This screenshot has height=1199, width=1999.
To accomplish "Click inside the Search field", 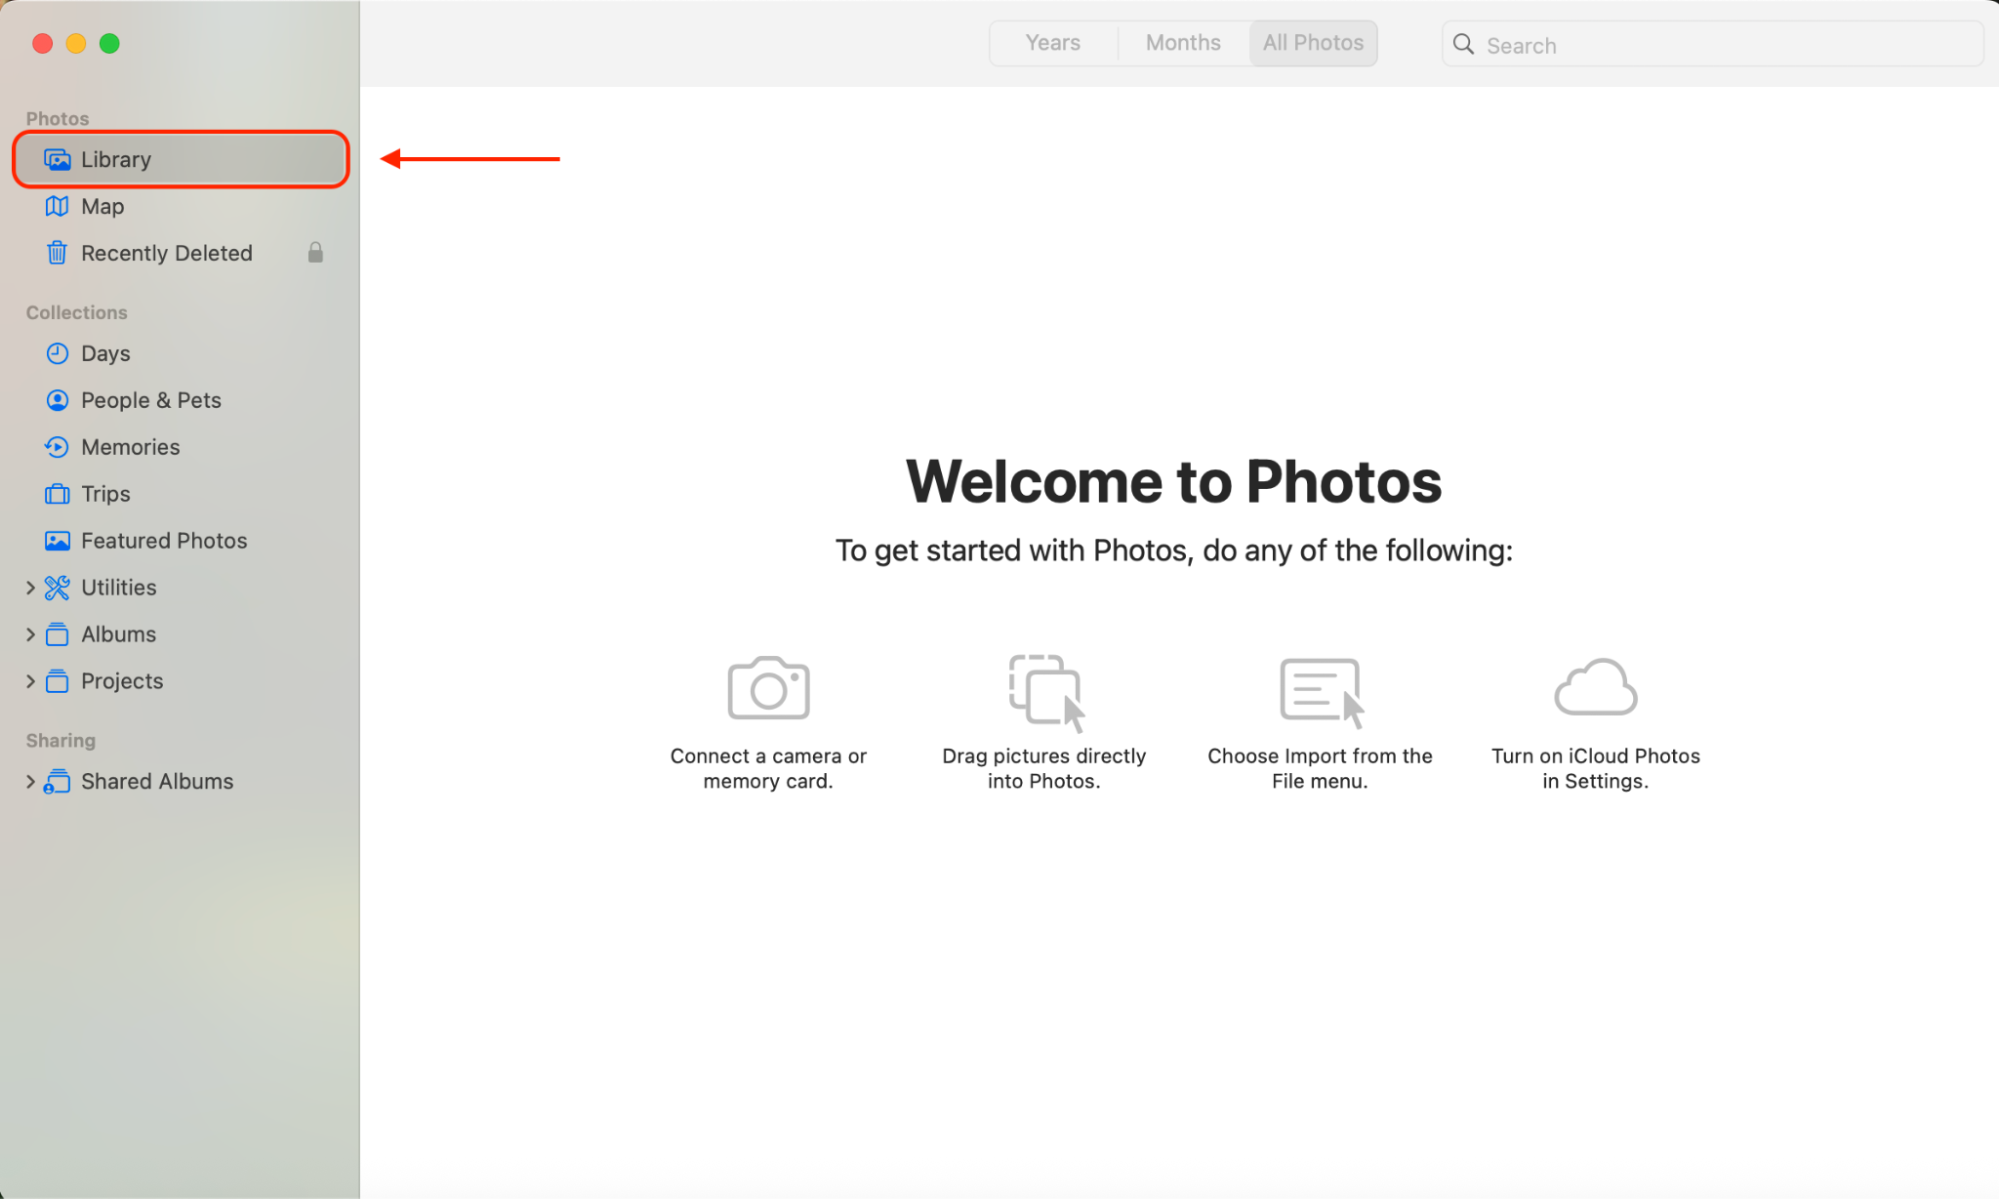I will pos(1600,44).
